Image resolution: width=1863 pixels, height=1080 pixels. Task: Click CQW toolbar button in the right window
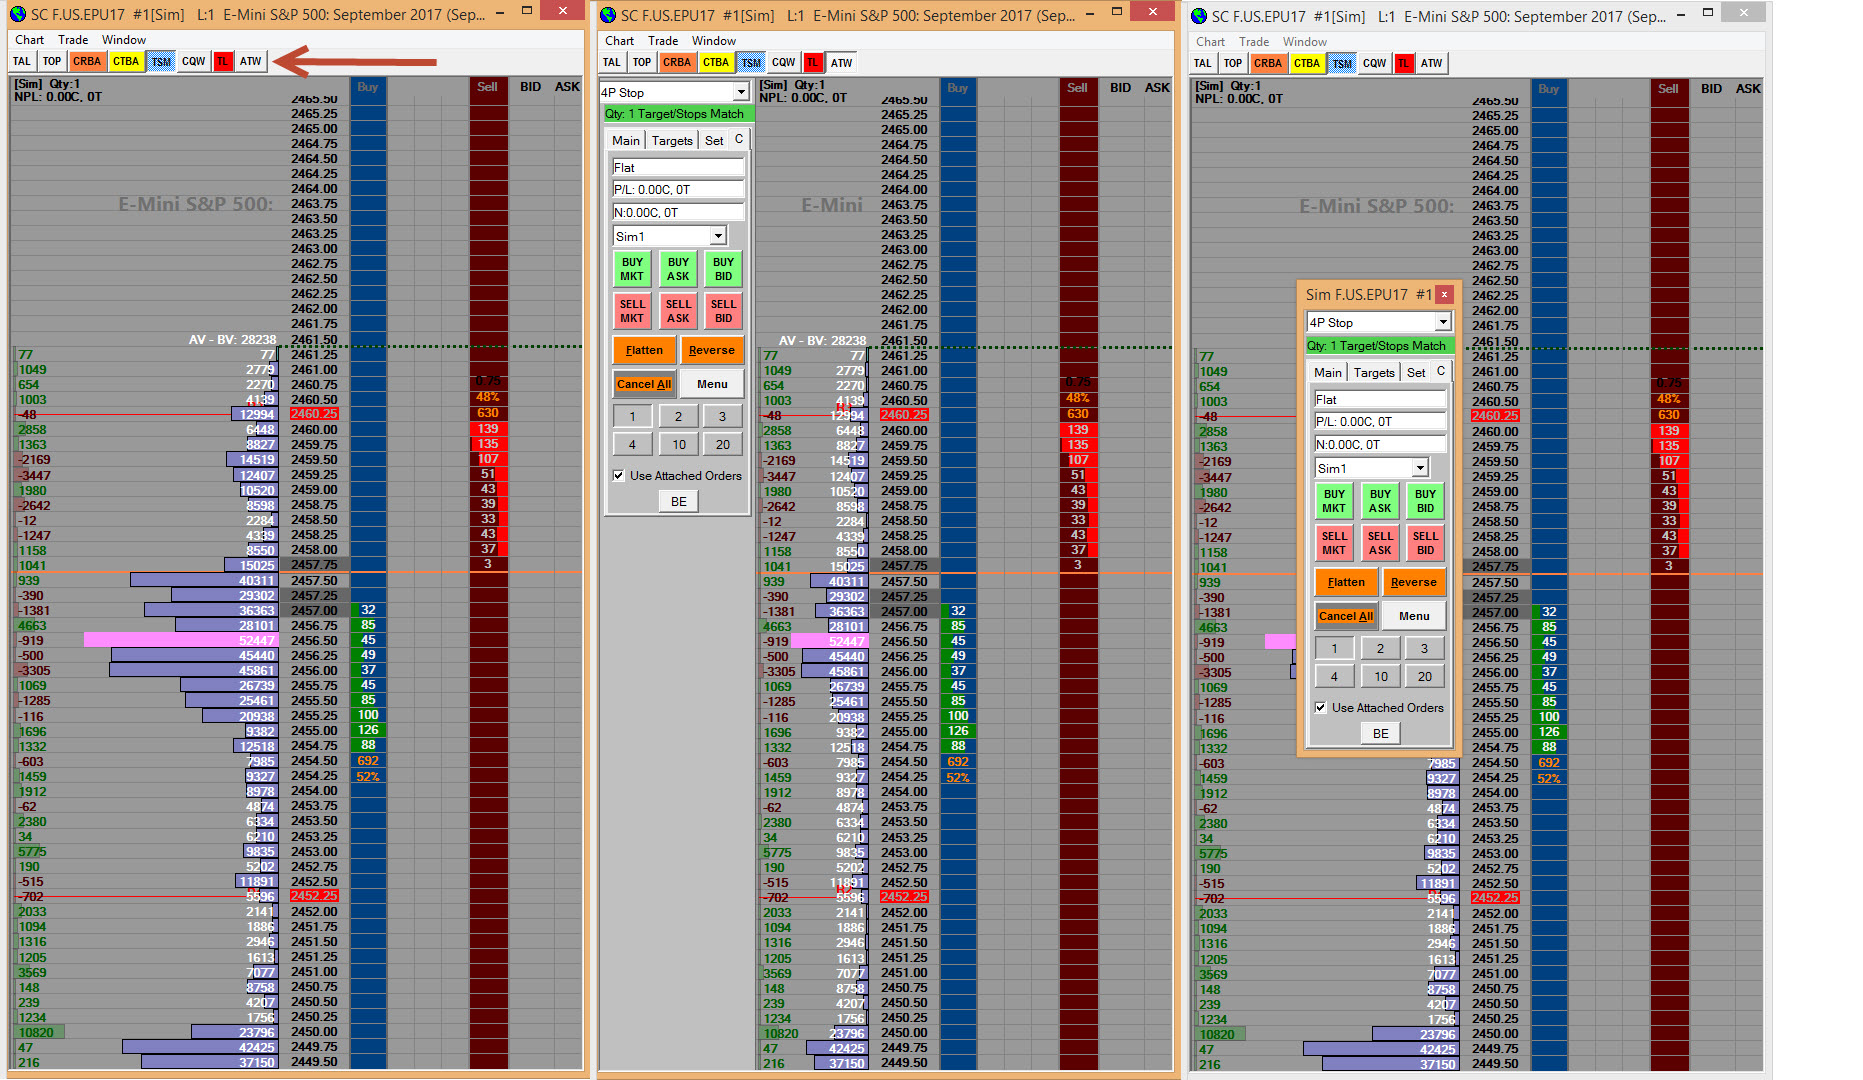tap(1375, 64)
